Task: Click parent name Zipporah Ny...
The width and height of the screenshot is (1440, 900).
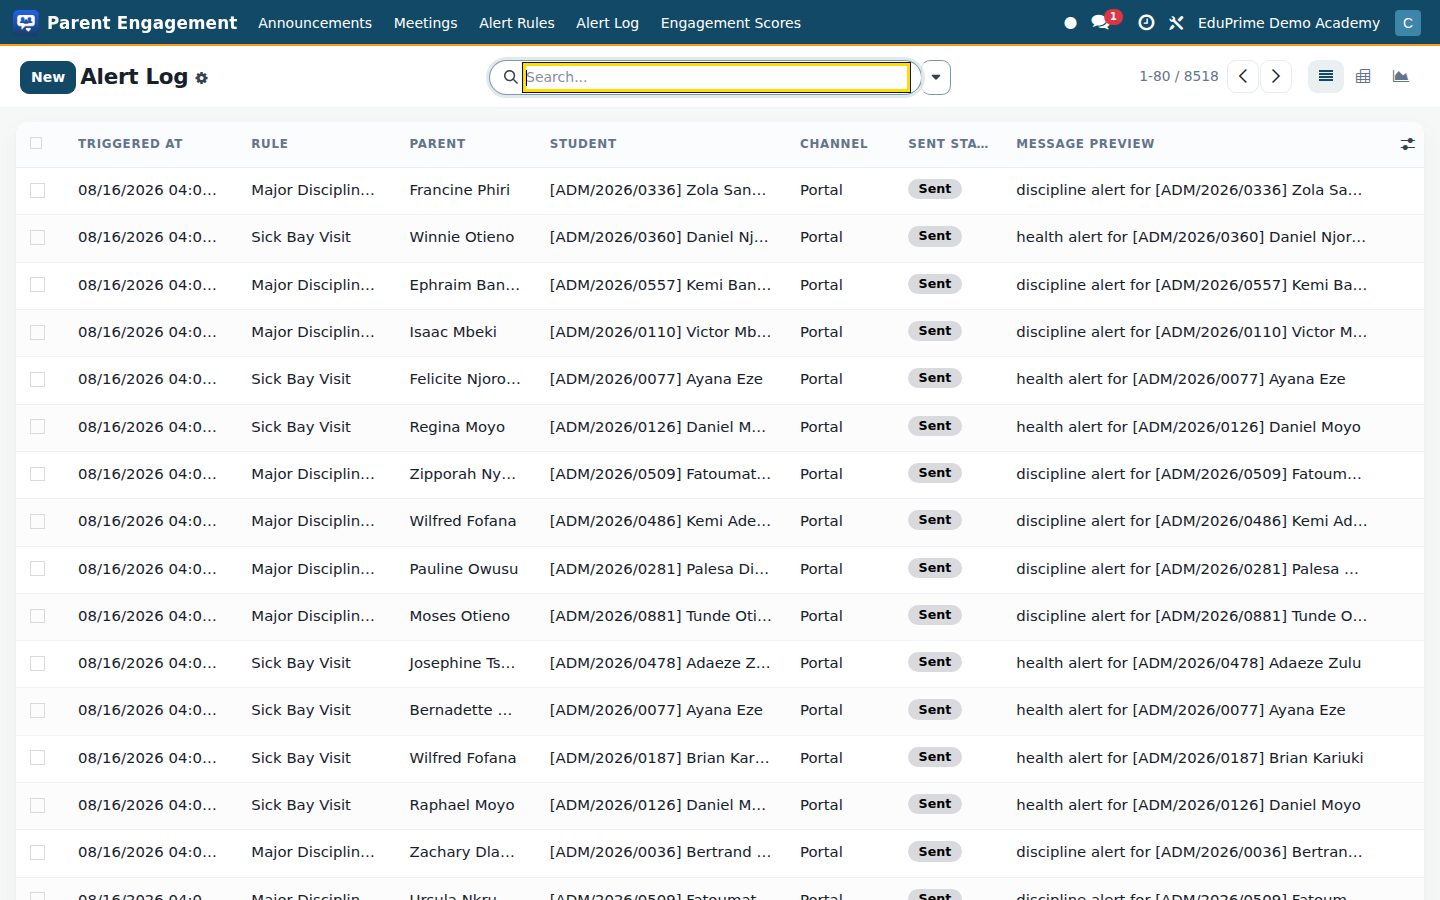Action: click(x=463, y=474)
